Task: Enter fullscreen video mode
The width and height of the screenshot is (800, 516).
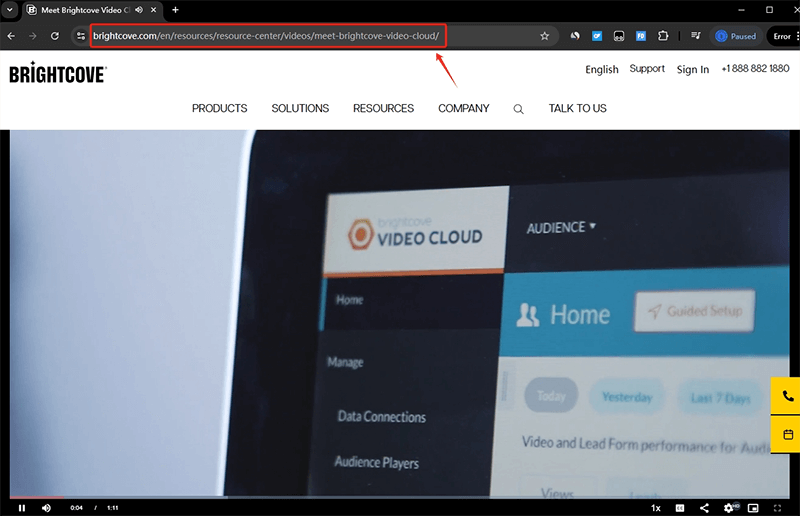Action: tap(778, 508)
